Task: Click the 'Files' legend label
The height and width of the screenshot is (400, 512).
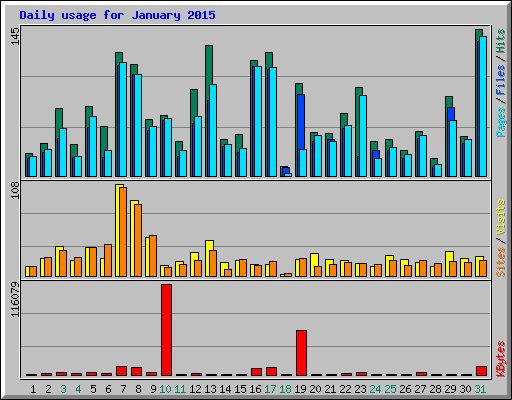Action: coord(501,79)
